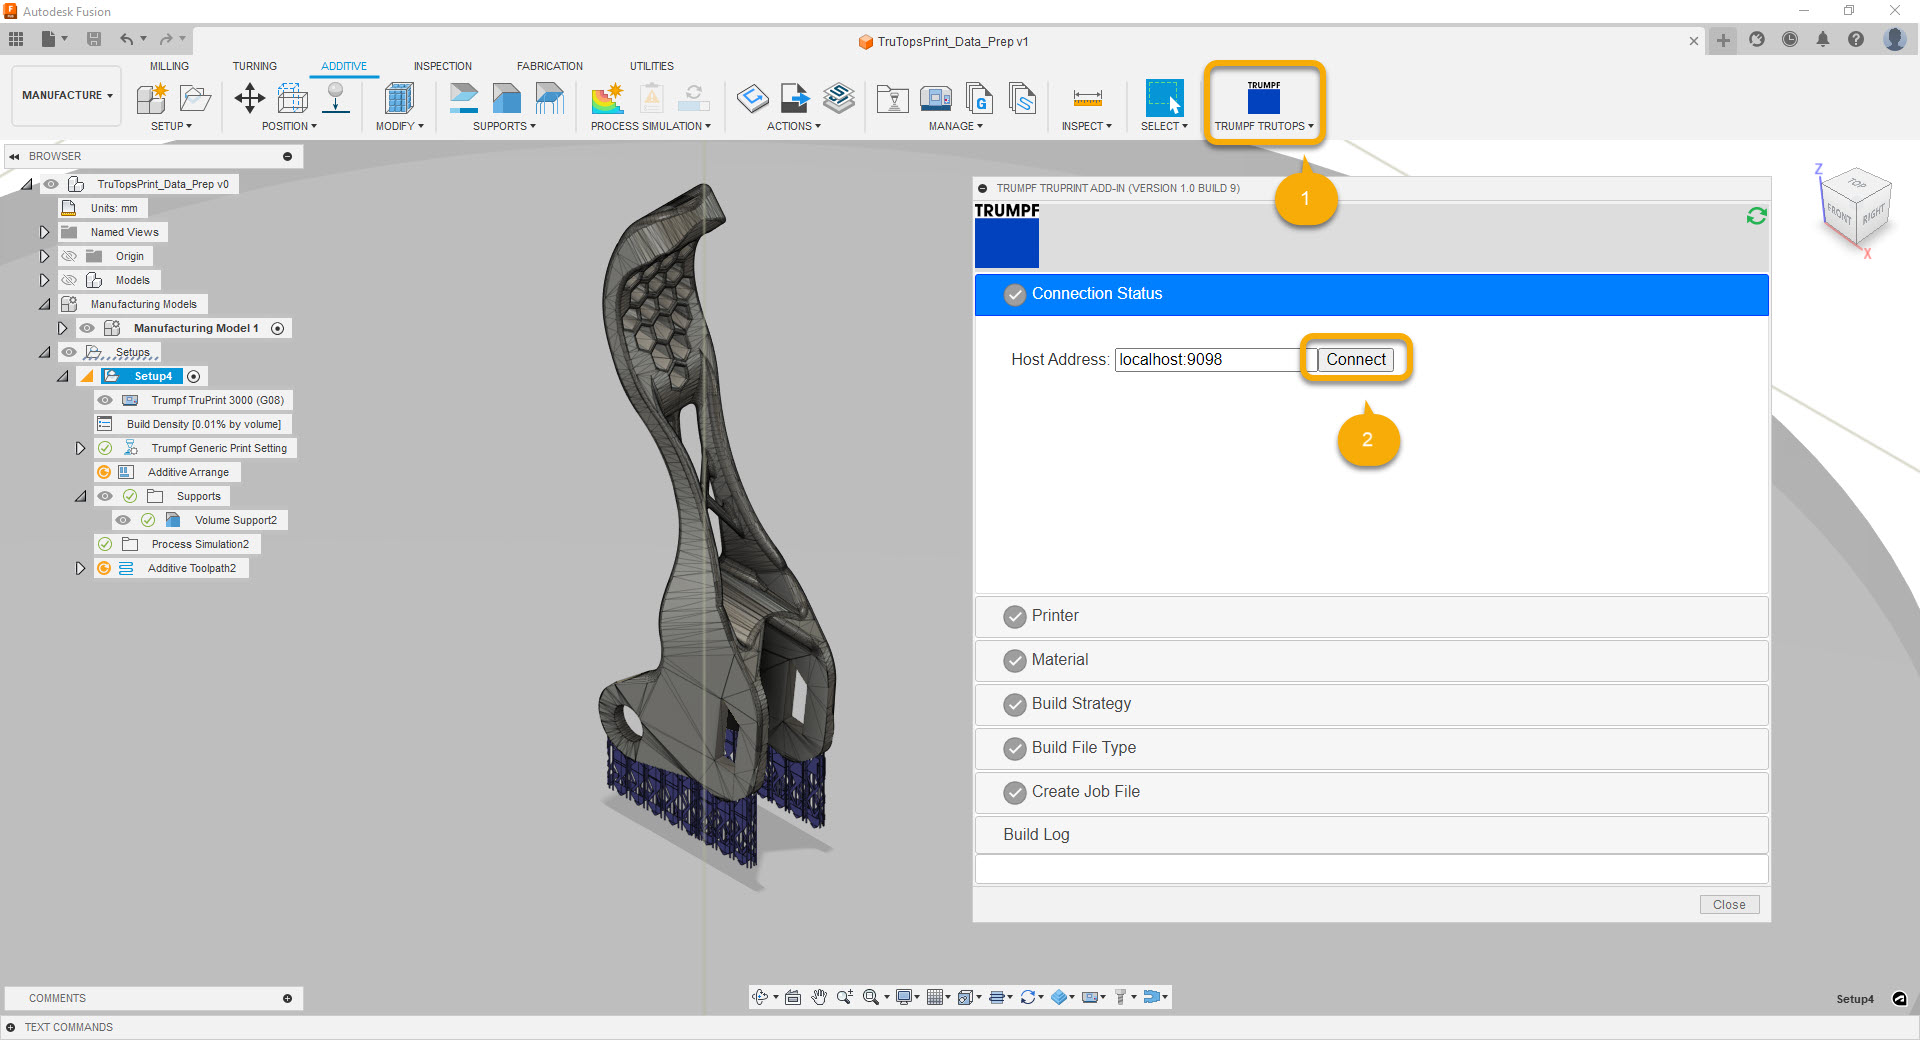The image size is (1920, 1040).
Task: Click the Close button in TRUMPF panel
Action: pos(1728,904)
